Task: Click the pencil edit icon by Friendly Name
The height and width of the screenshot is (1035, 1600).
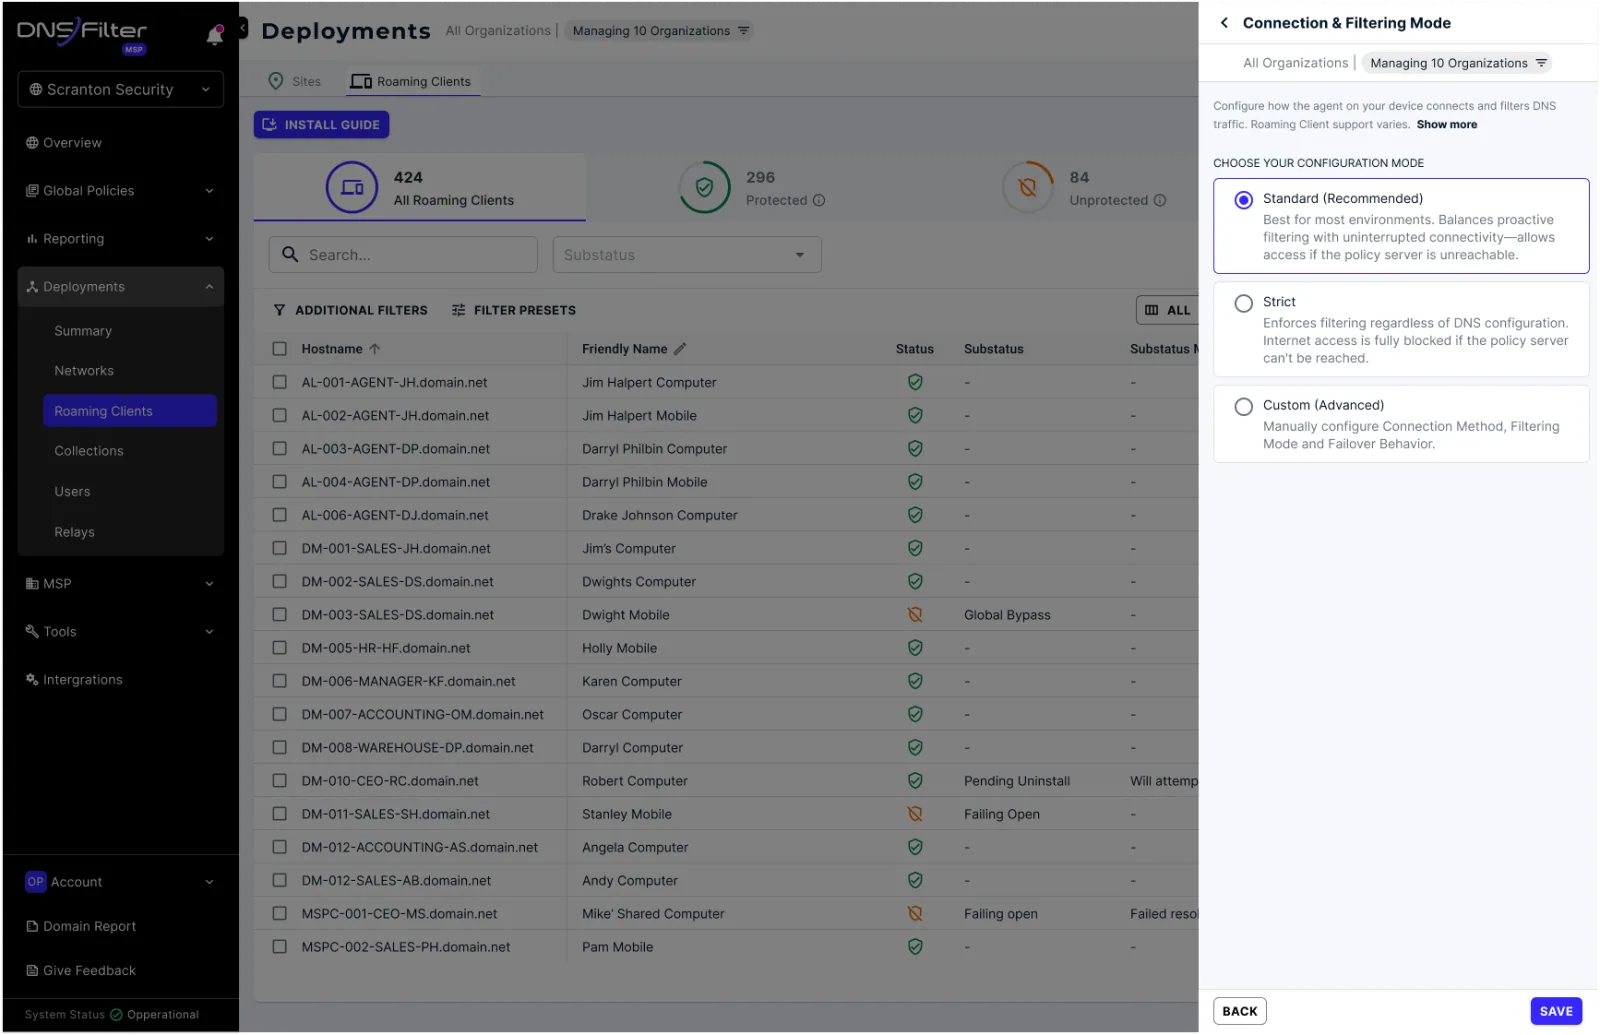Action: pyautogui.click(x=680, y=349)
